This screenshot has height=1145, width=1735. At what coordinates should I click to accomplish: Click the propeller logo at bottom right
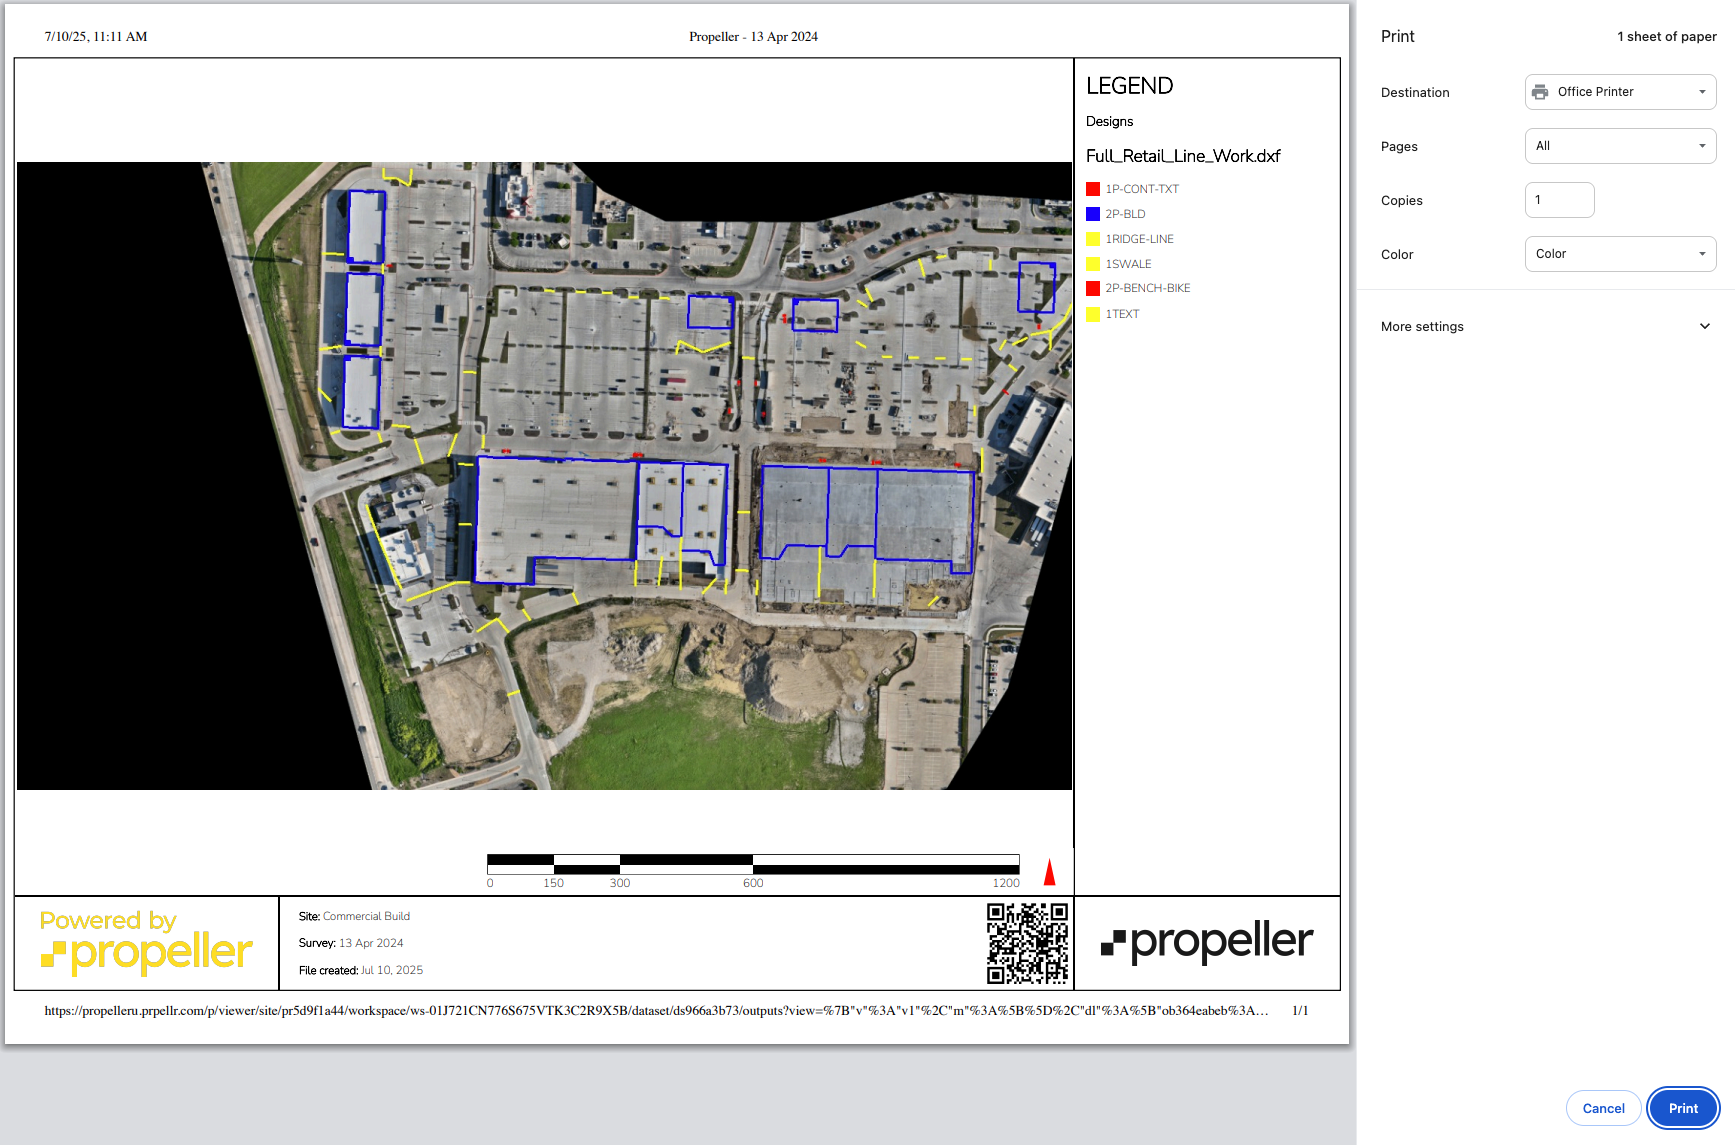tap(1207, 941)
